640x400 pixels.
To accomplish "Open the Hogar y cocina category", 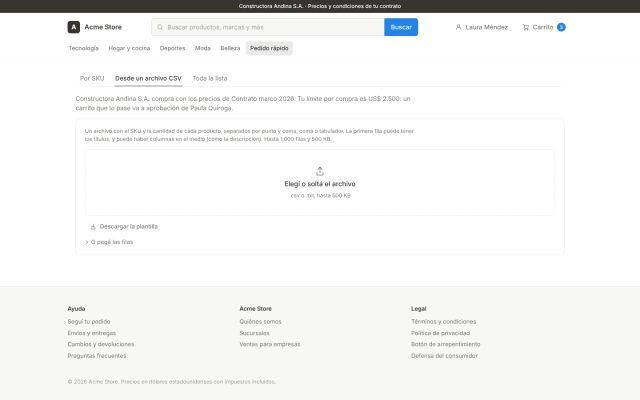I will pyautogui.click(x=129, y=48).
